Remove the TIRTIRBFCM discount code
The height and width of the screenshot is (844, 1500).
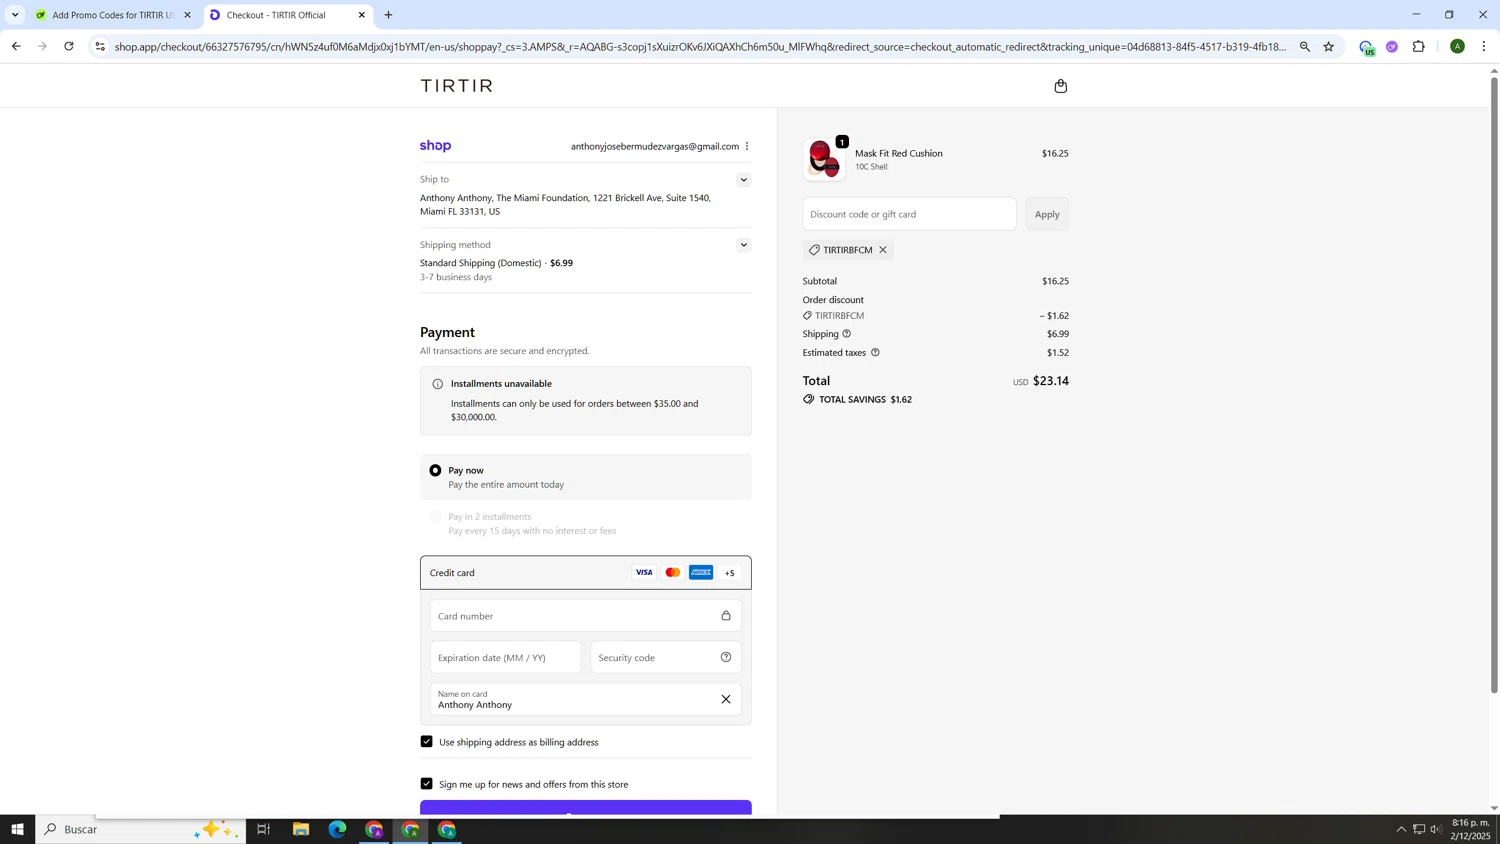(883, 250)
